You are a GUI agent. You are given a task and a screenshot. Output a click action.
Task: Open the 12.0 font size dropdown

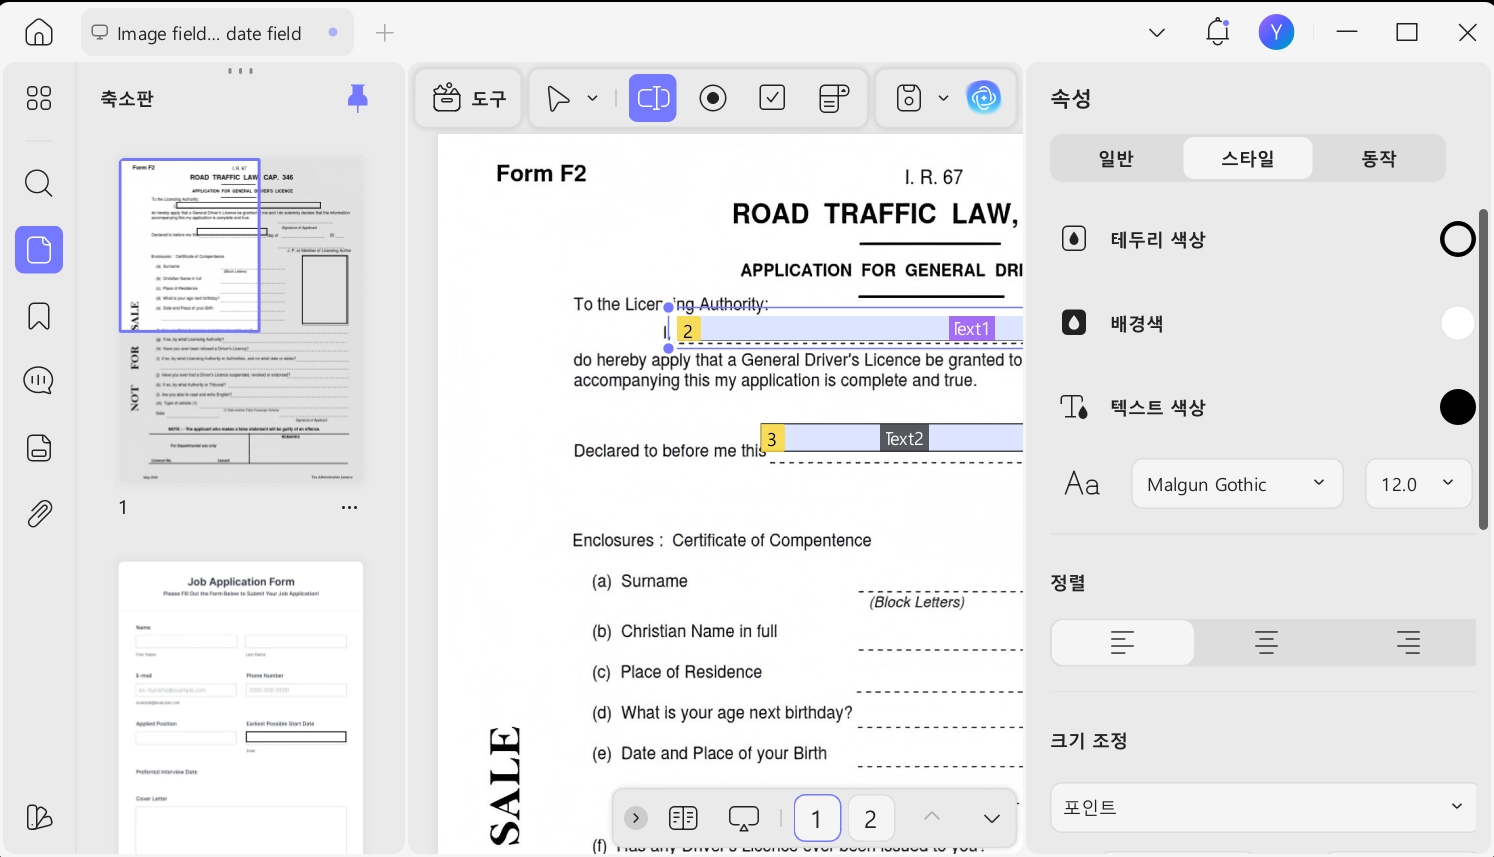point(1418,484)
